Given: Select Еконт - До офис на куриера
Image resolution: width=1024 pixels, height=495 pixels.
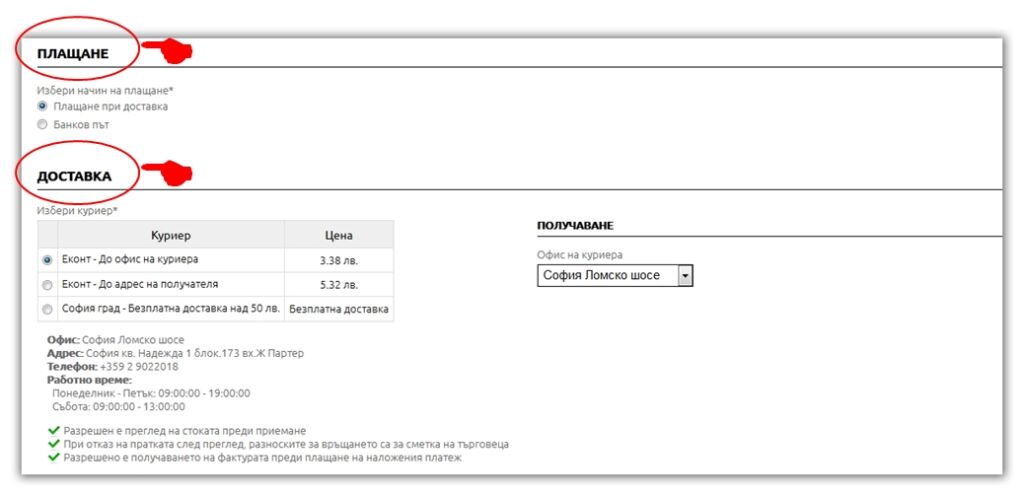Looking at the screenshot, I should tap(47, 259).
